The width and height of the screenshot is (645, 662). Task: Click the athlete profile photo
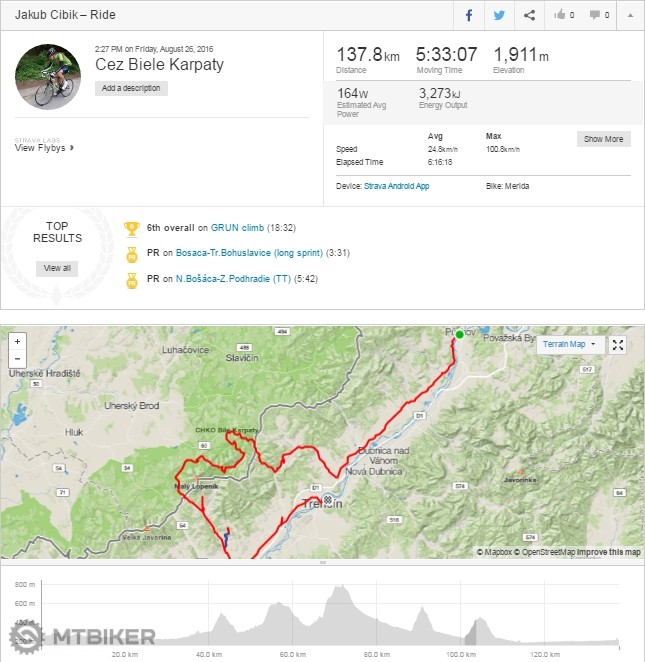pyautogui.click(x=48, y=76)
